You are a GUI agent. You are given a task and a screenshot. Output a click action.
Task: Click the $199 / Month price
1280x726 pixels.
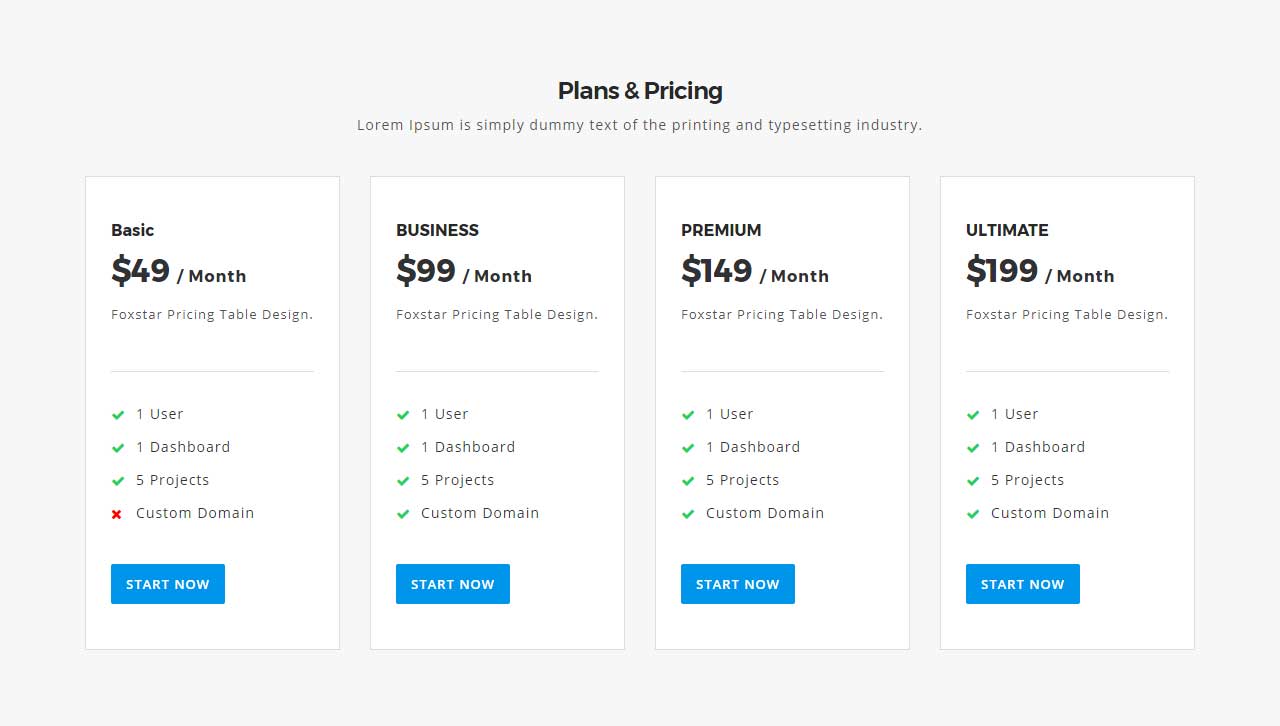(x=1040, y=271)
